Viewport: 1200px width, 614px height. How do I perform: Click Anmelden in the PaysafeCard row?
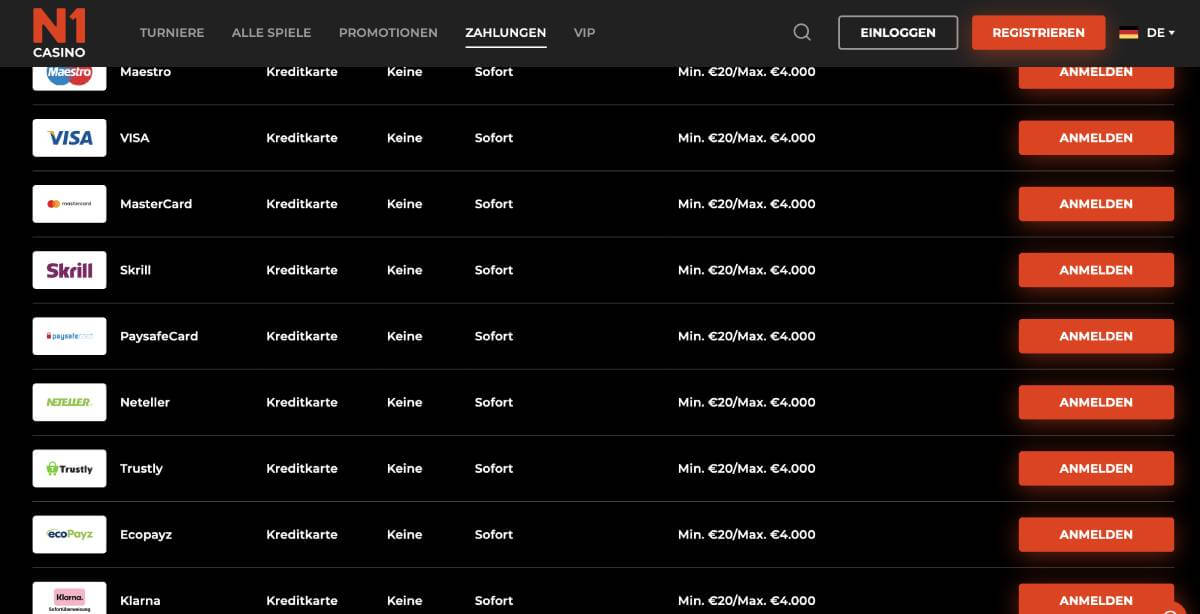click(x=1096, y=336)
